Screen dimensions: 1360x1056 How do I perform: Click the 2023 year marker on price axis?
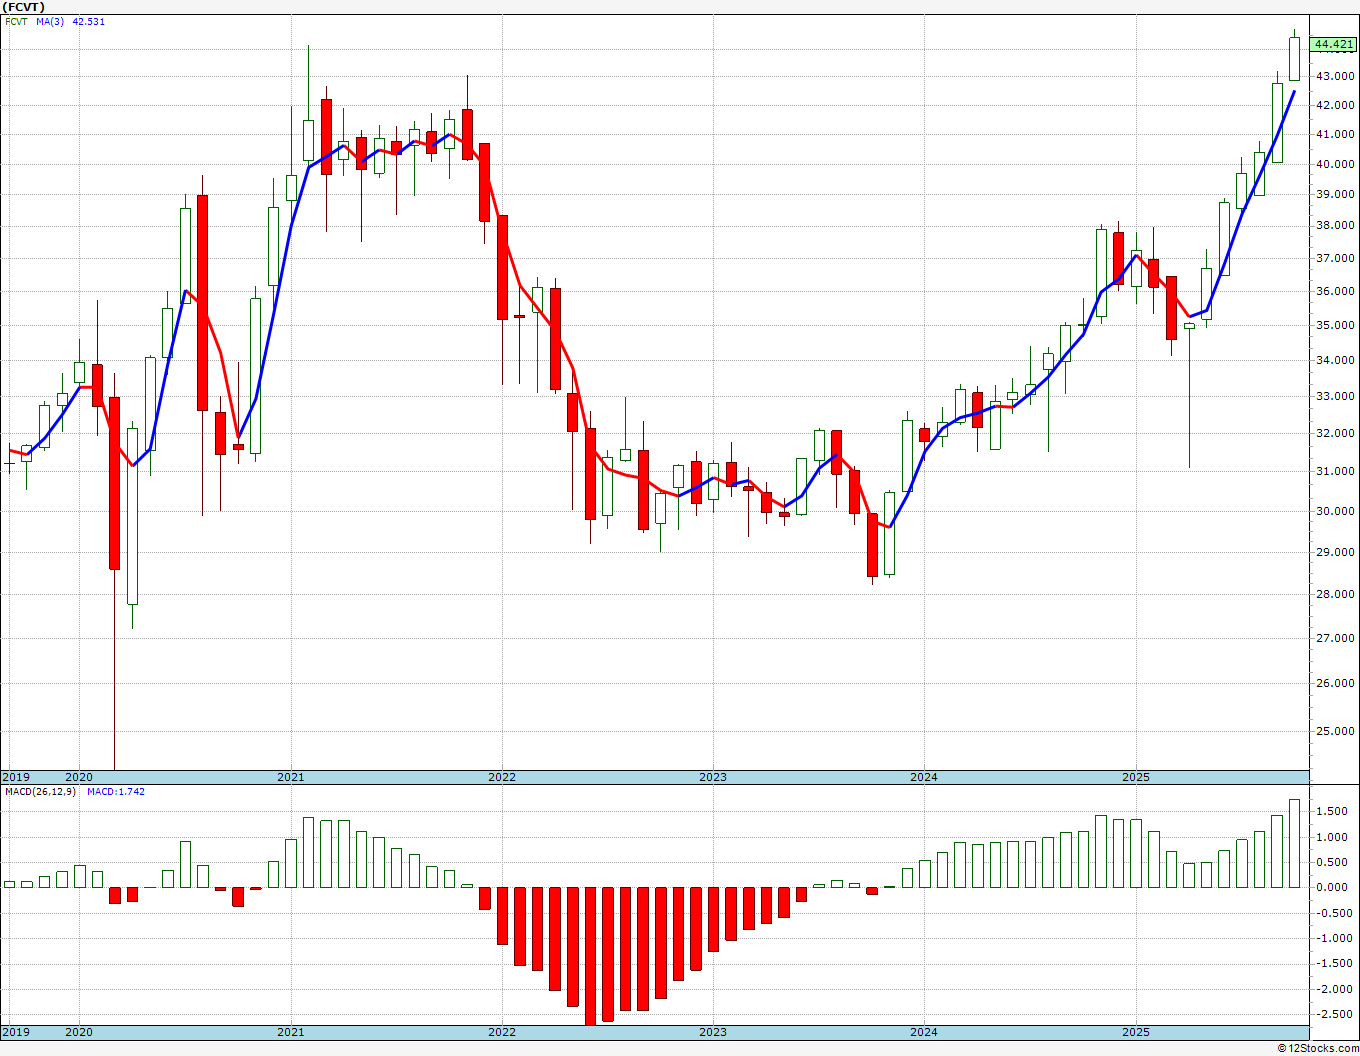coord(713,777)
